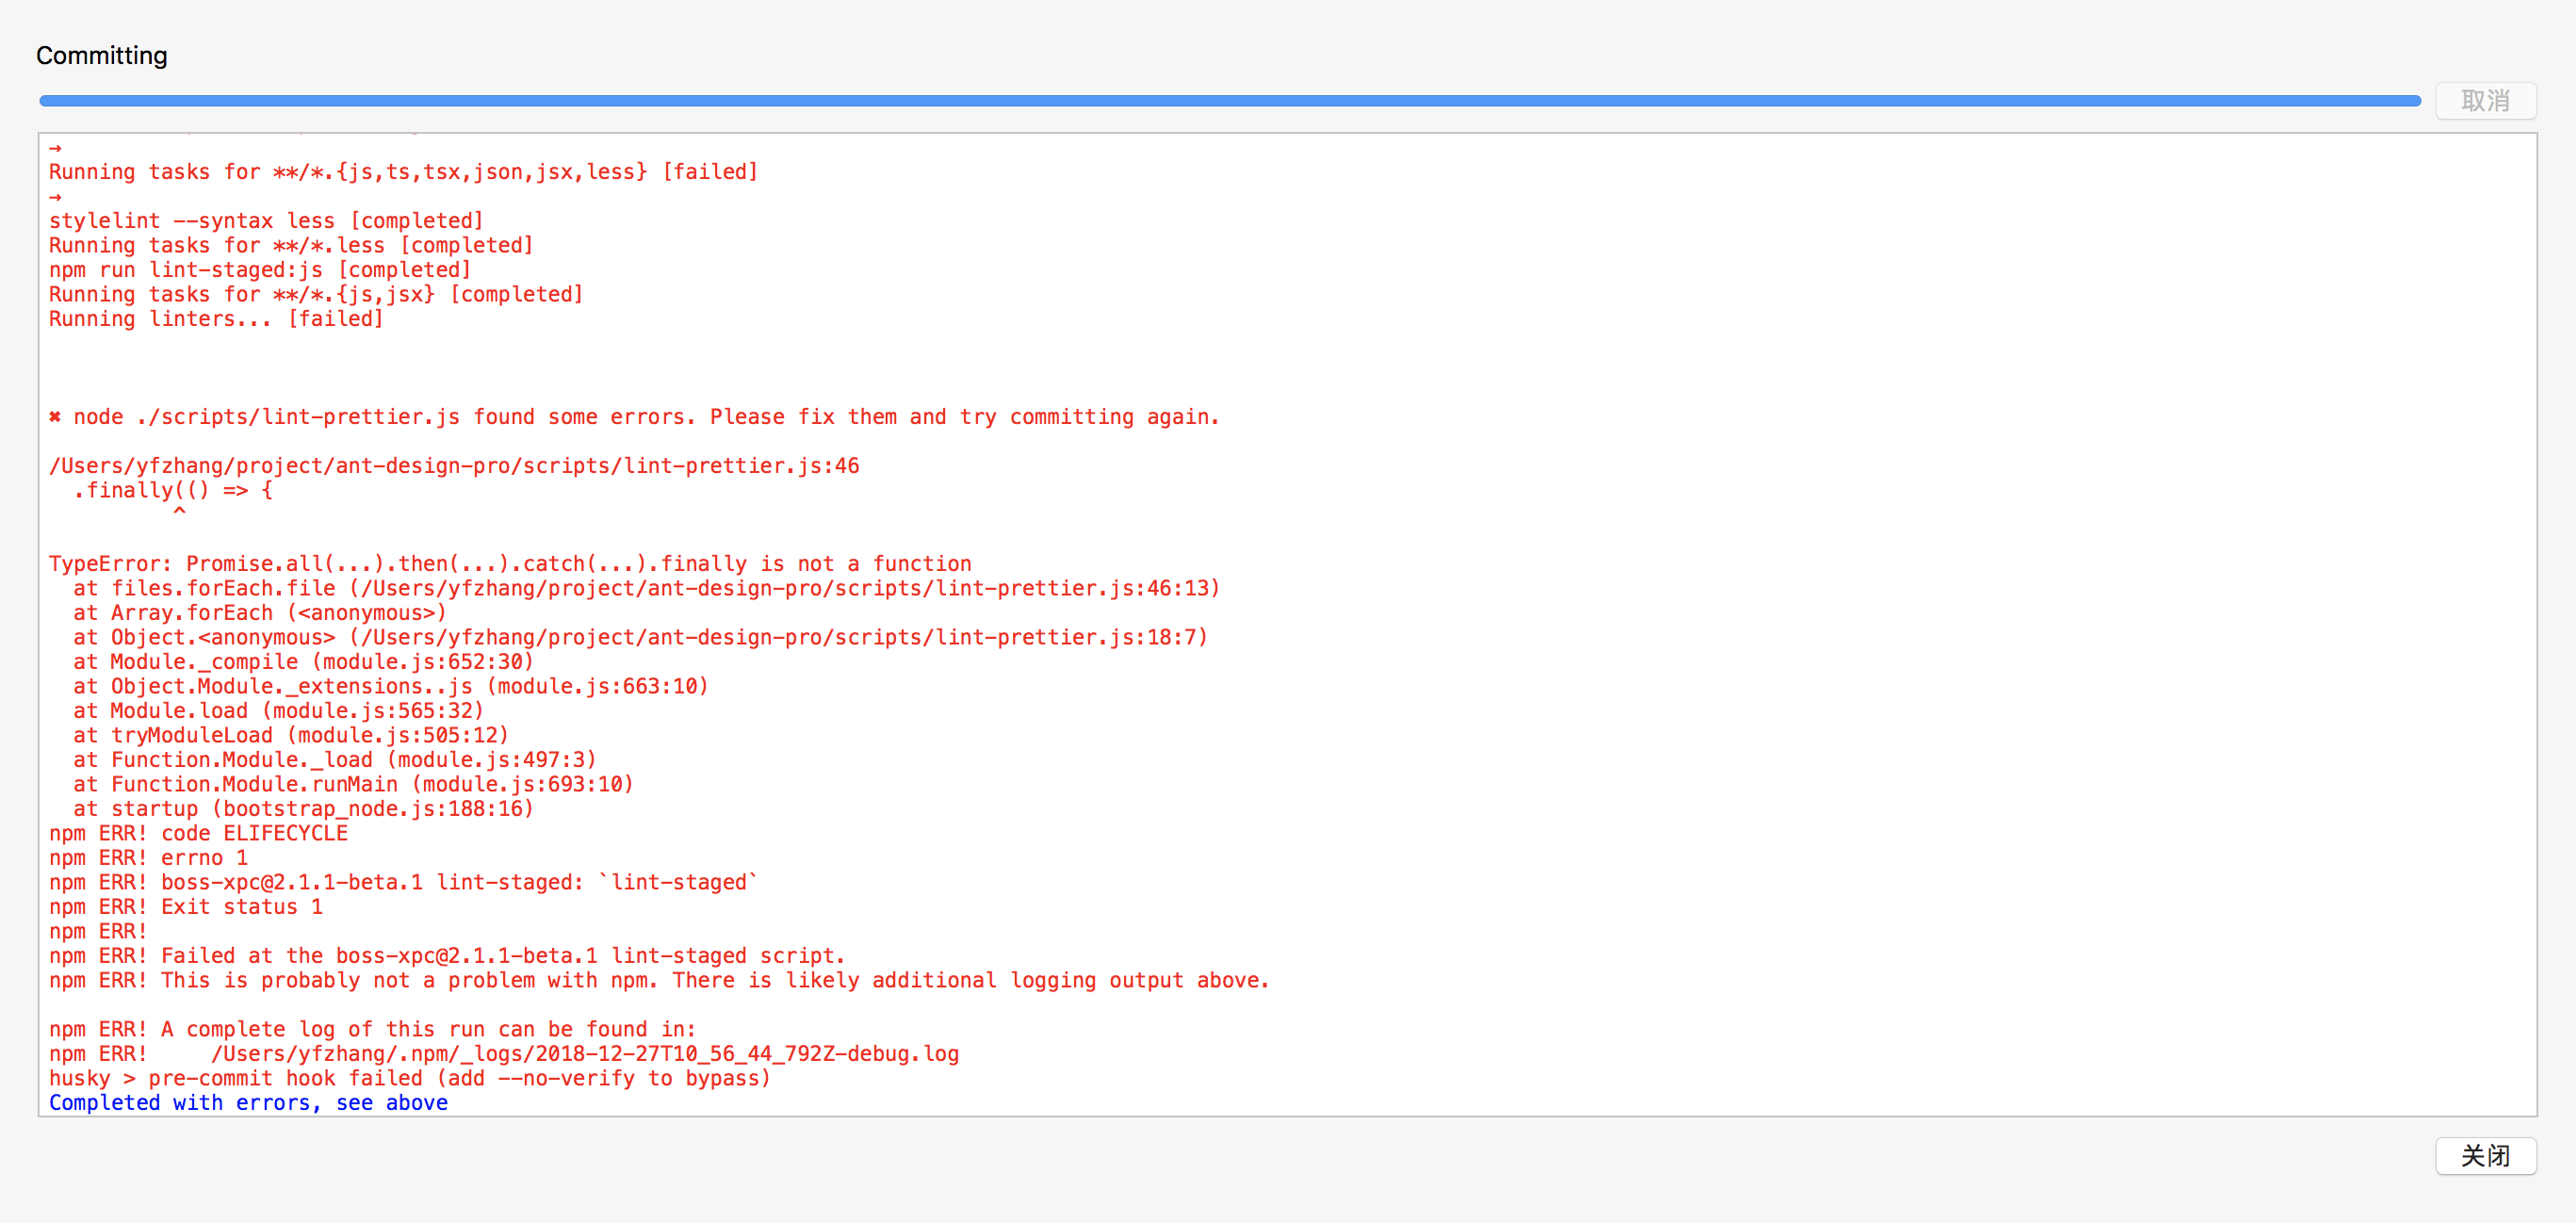The image size is (2576, 1223).
Task: Click the 'Committing' dialog title
Action: point(101,55)
